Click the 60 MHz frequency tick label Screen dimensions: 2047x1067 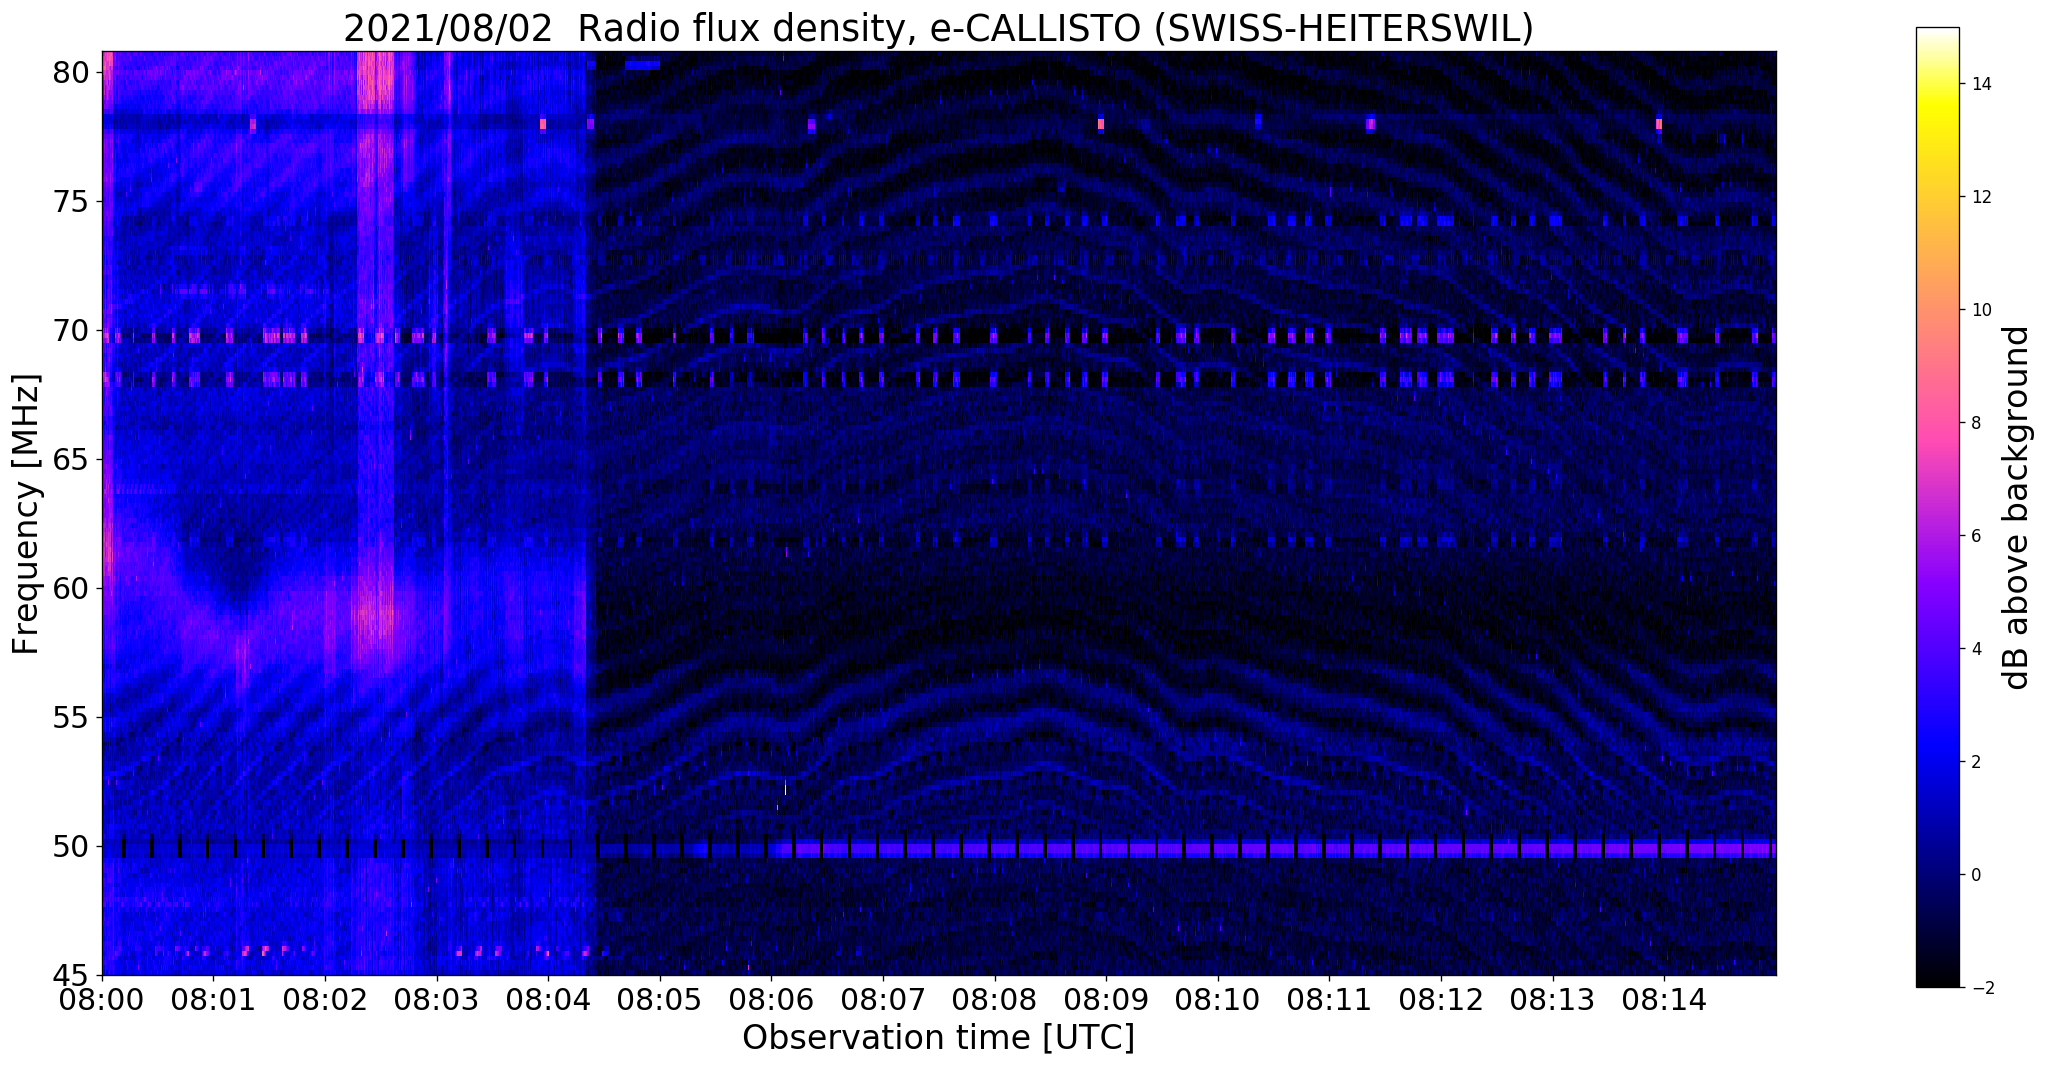click(x=73, y=588)
